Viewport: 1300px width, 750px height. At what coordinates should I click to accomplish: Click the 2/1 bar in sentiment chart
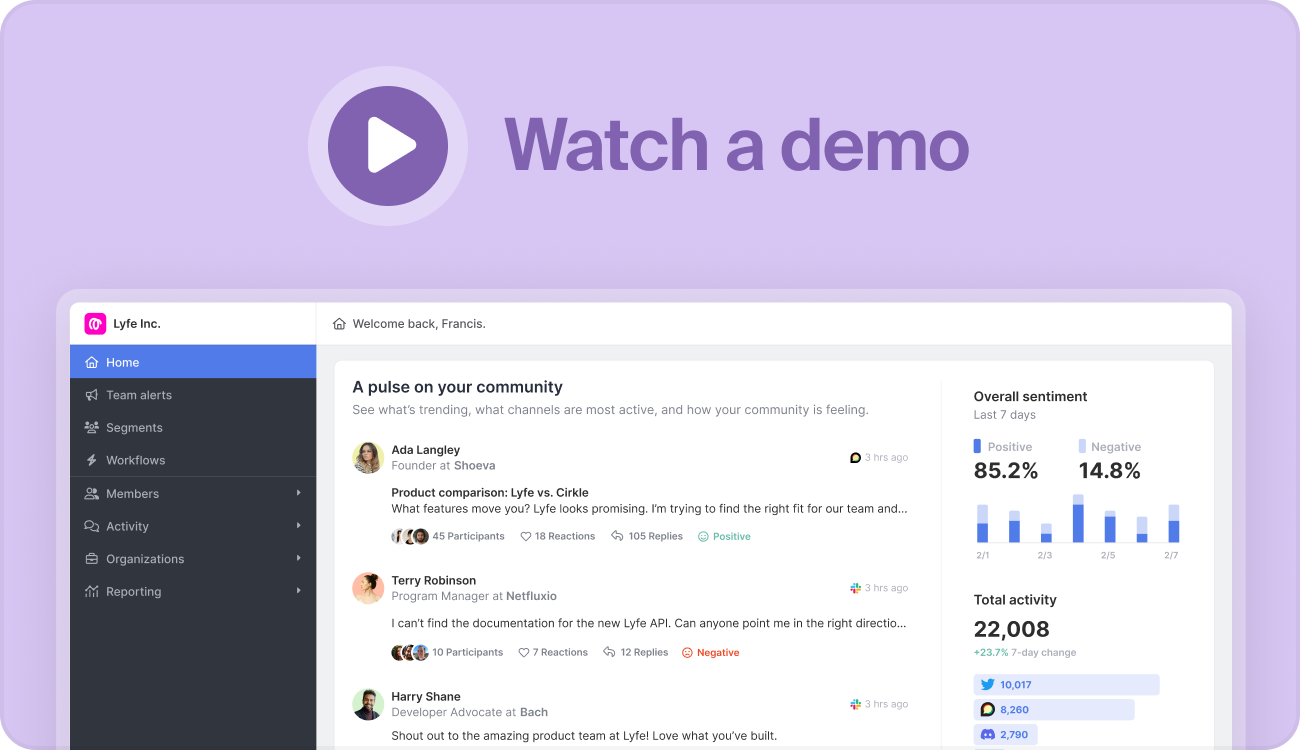pos(982,524)
